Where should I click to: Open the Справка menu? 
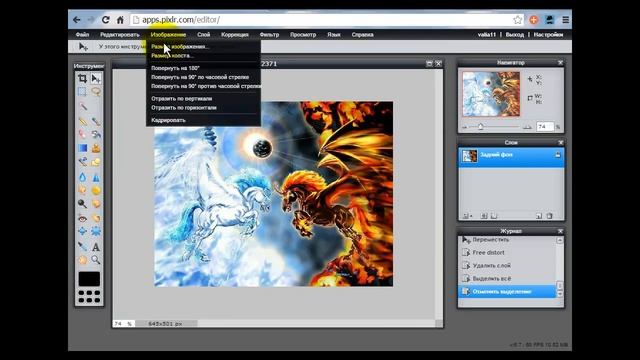[362, 35]
